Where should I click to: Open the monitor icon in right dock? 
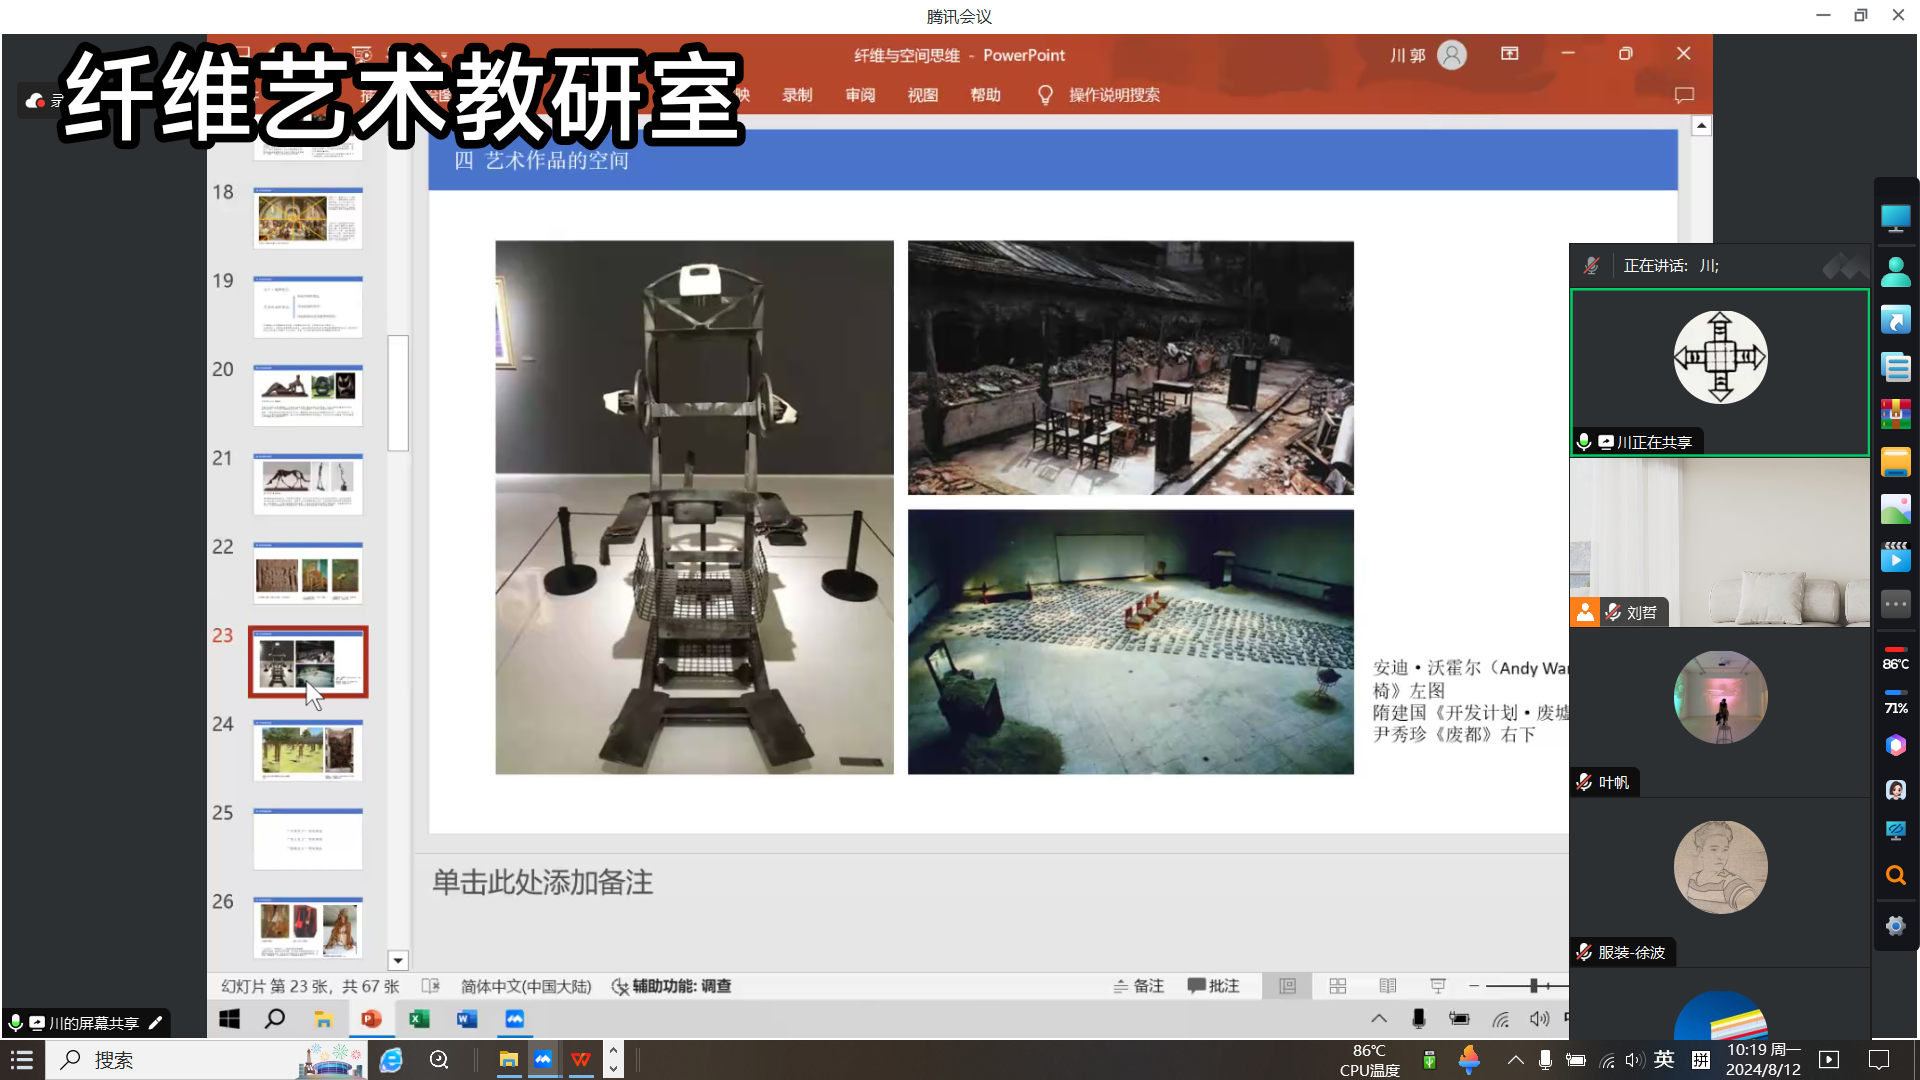1895,218
